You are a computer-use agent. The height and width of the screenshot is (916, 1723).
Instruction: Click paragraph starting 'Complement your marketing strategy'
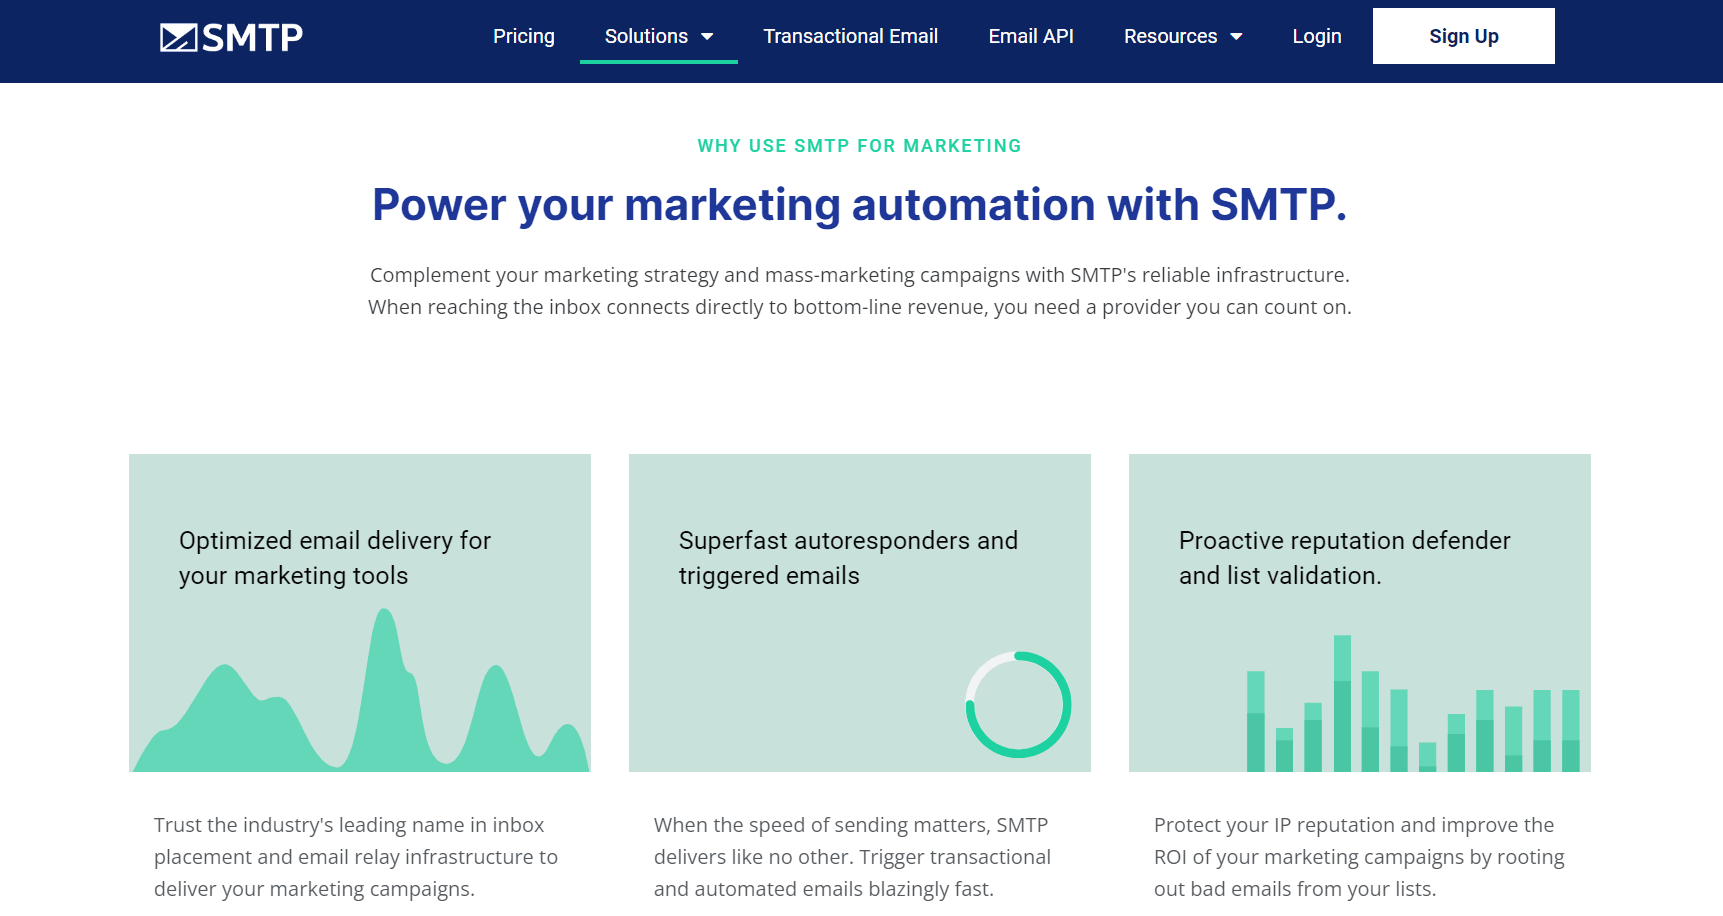point(860,291)
